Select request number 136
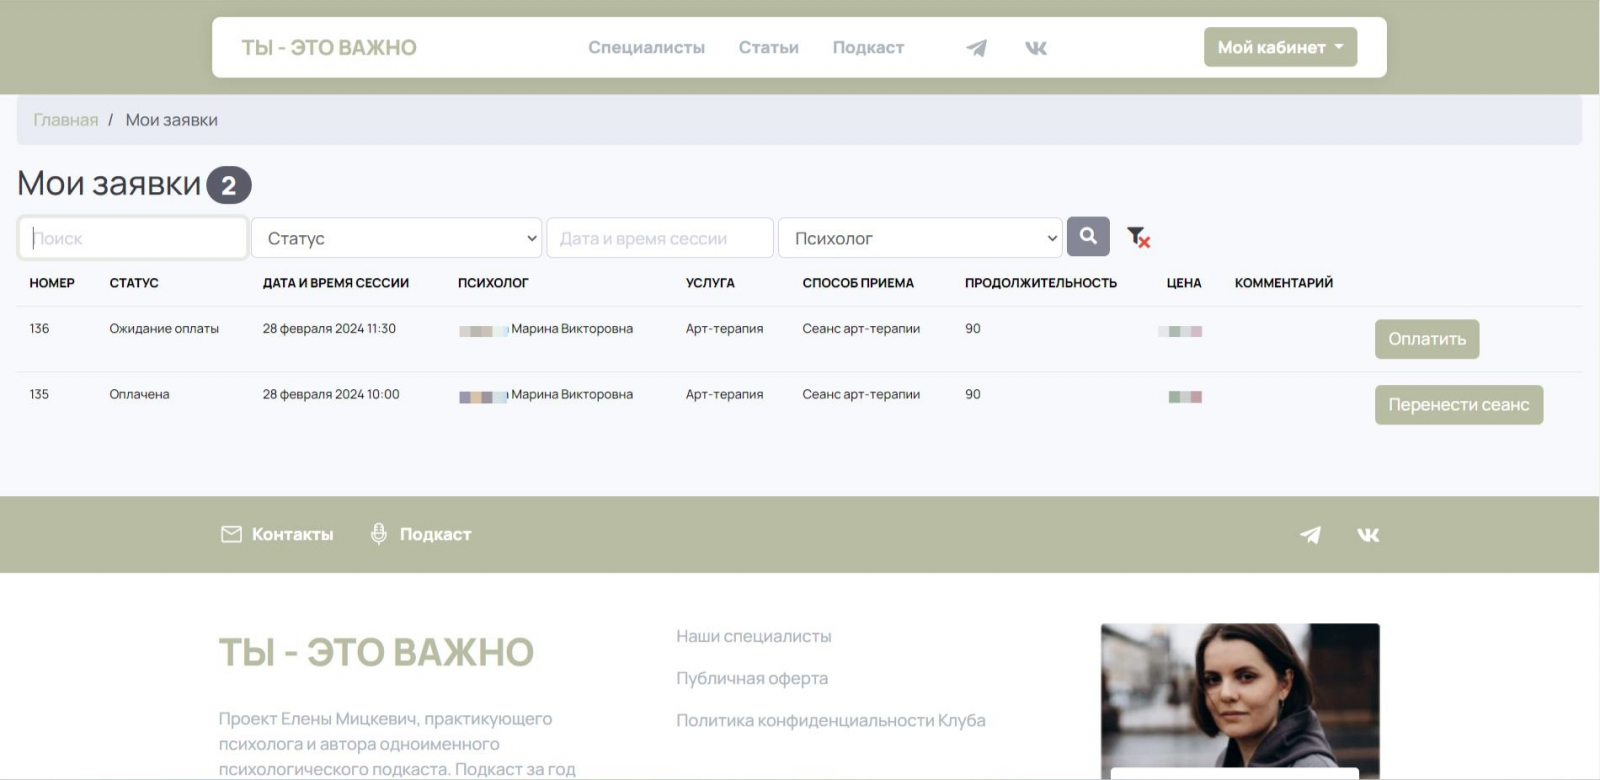The image size is (1600, 780). click(x=39, y=329)
